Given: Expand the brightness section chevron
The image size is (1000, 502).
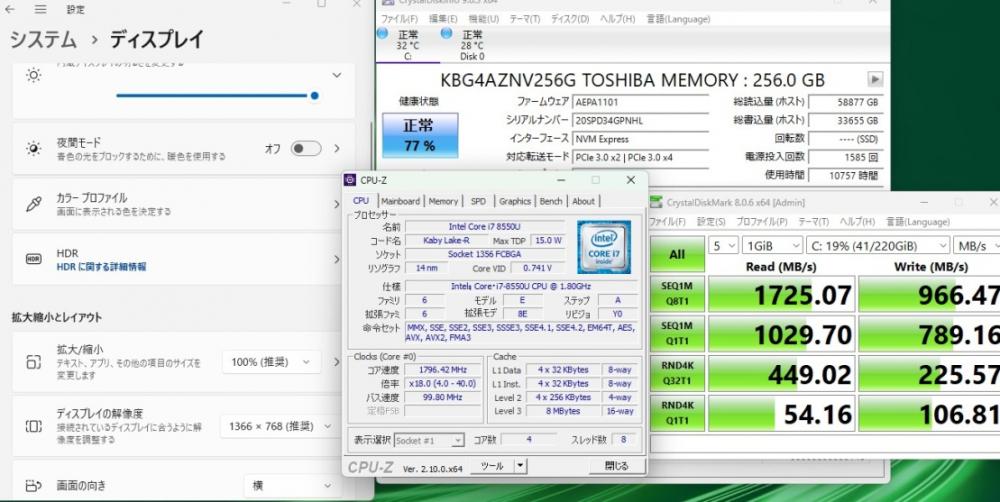Looking at the screenshot, I should (x=337, y=75).
